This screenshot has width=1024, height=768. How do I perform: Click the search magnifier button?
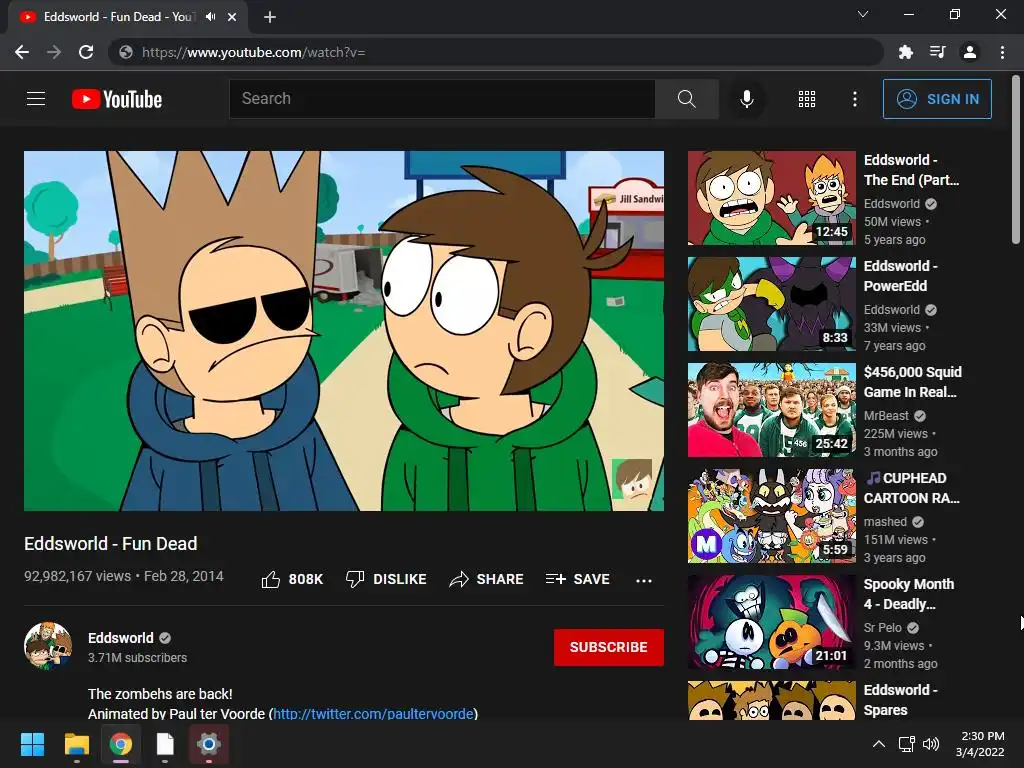(686, 99)
